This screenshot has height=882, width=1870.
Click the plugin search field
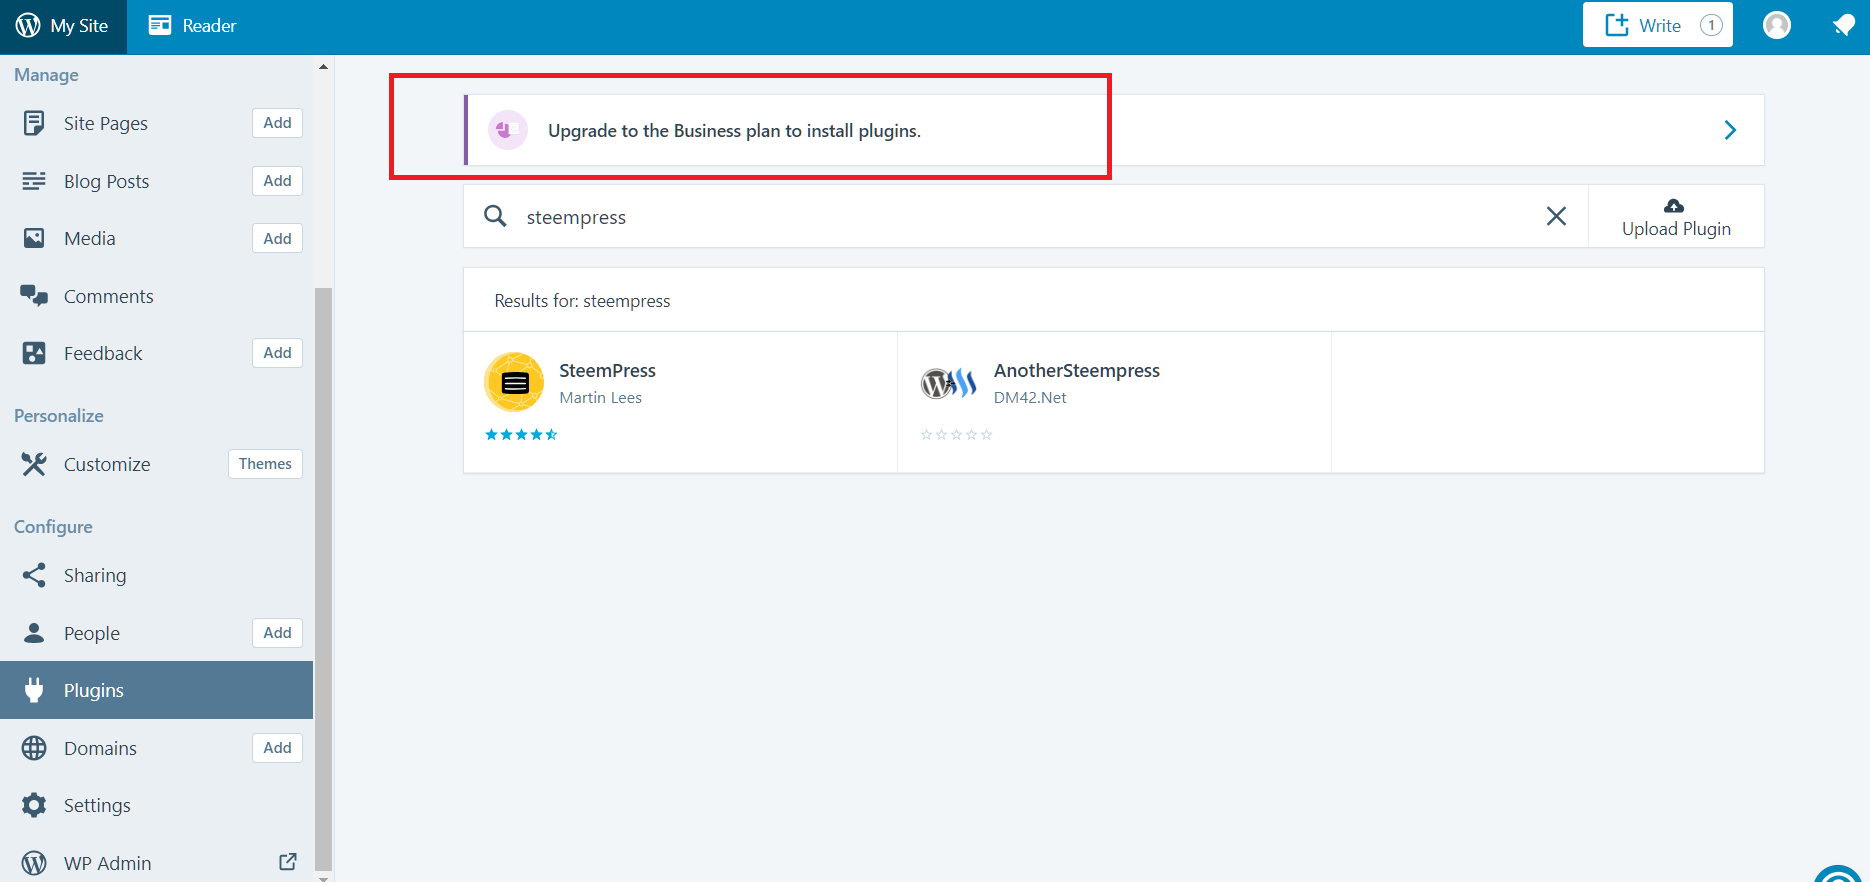[1025, 216]
